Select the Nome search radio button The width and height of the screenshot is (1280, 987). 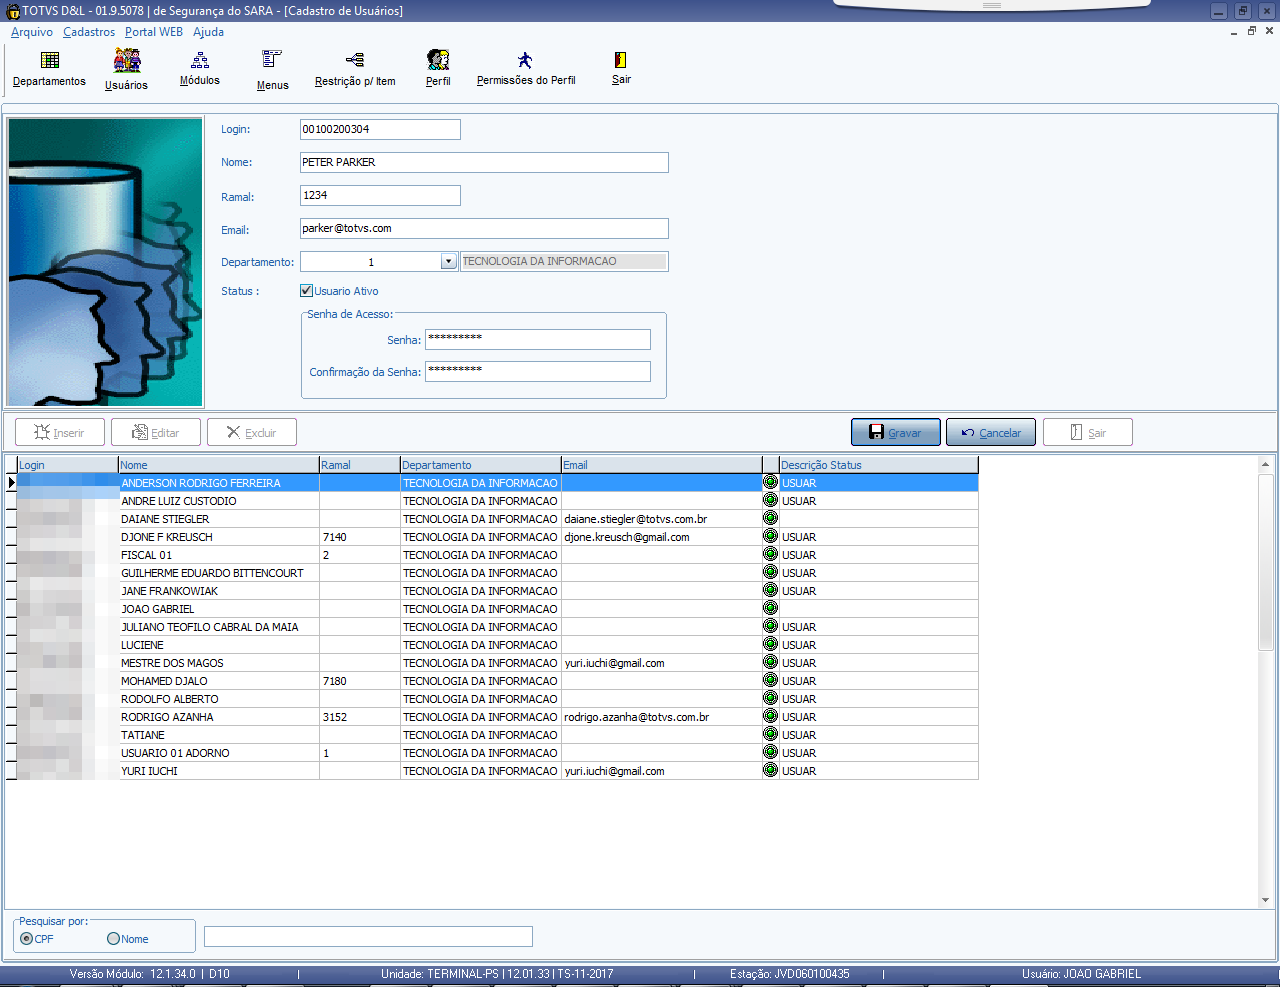(x=113, y=939)
